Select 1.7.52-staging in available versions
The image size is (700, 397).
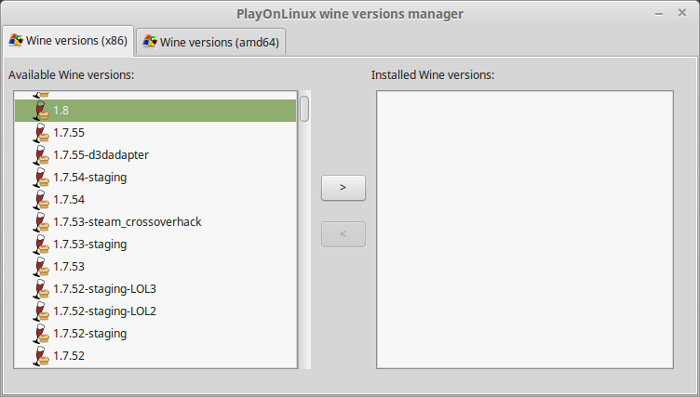click(x=155, y=334)
